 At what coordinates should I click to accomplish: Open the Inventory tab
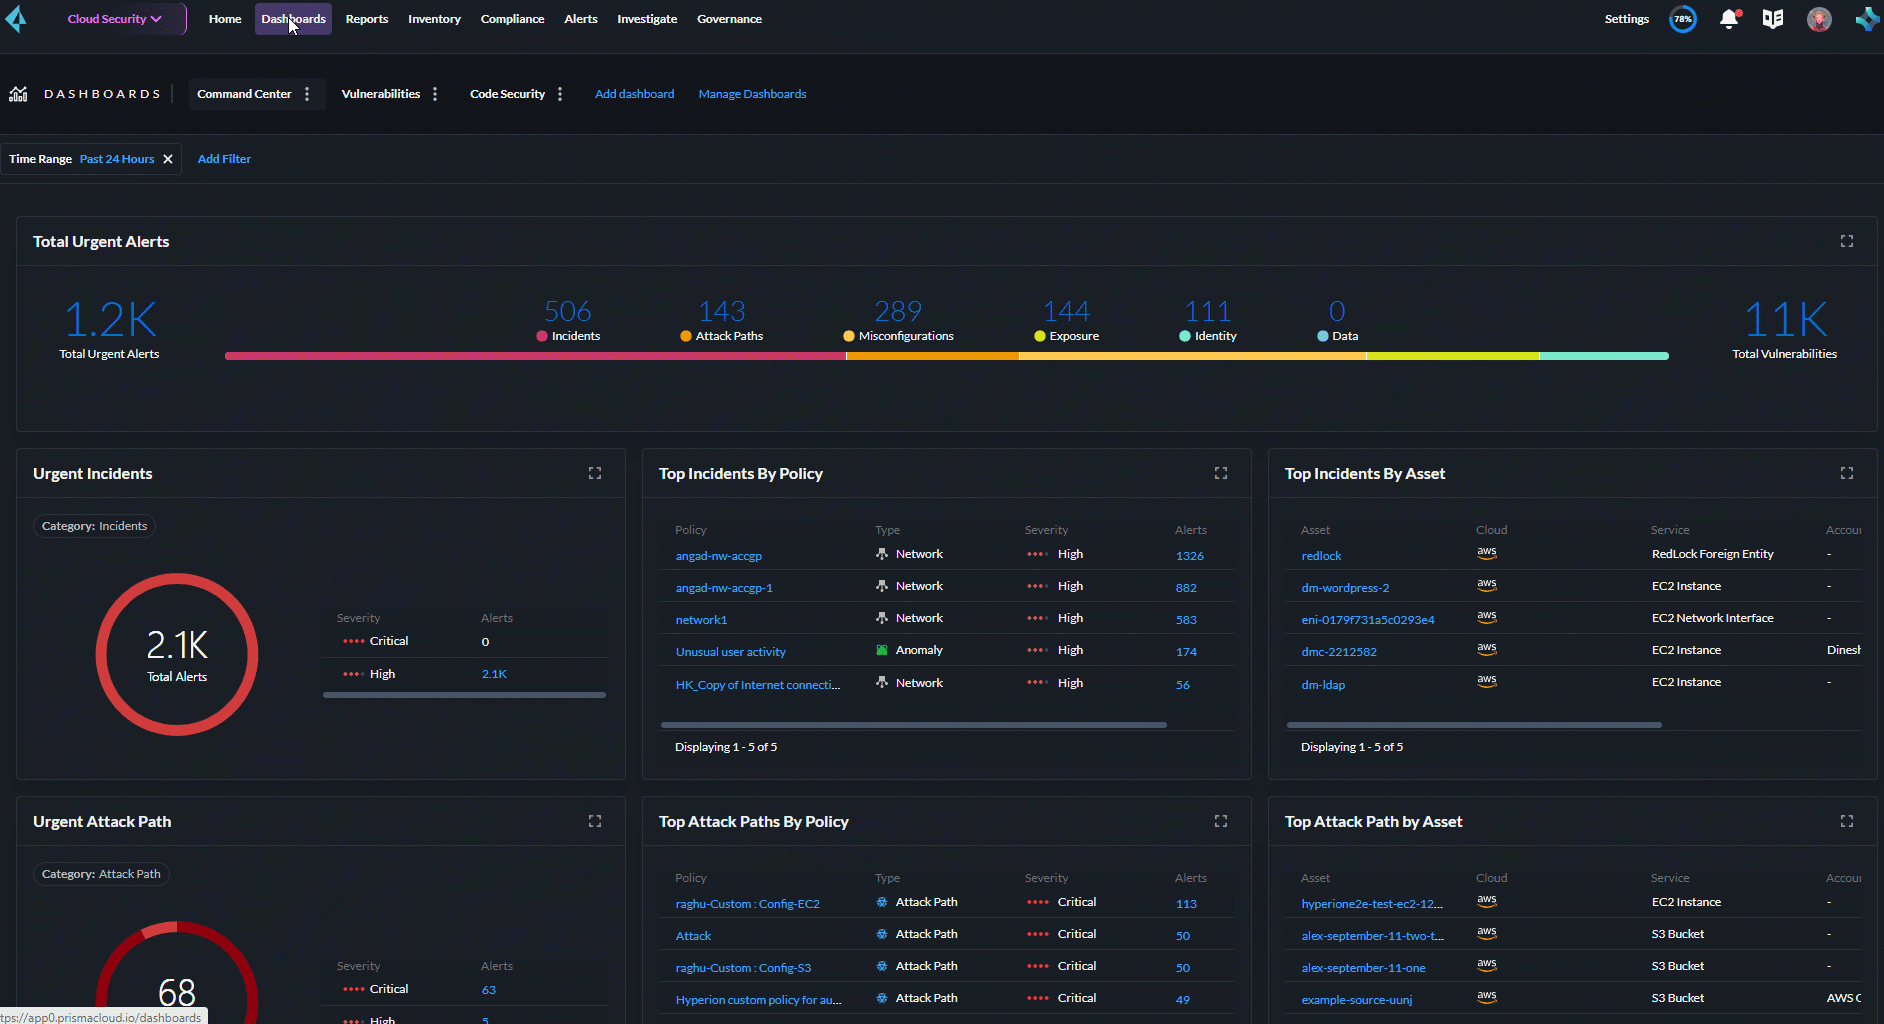point(434,19)
